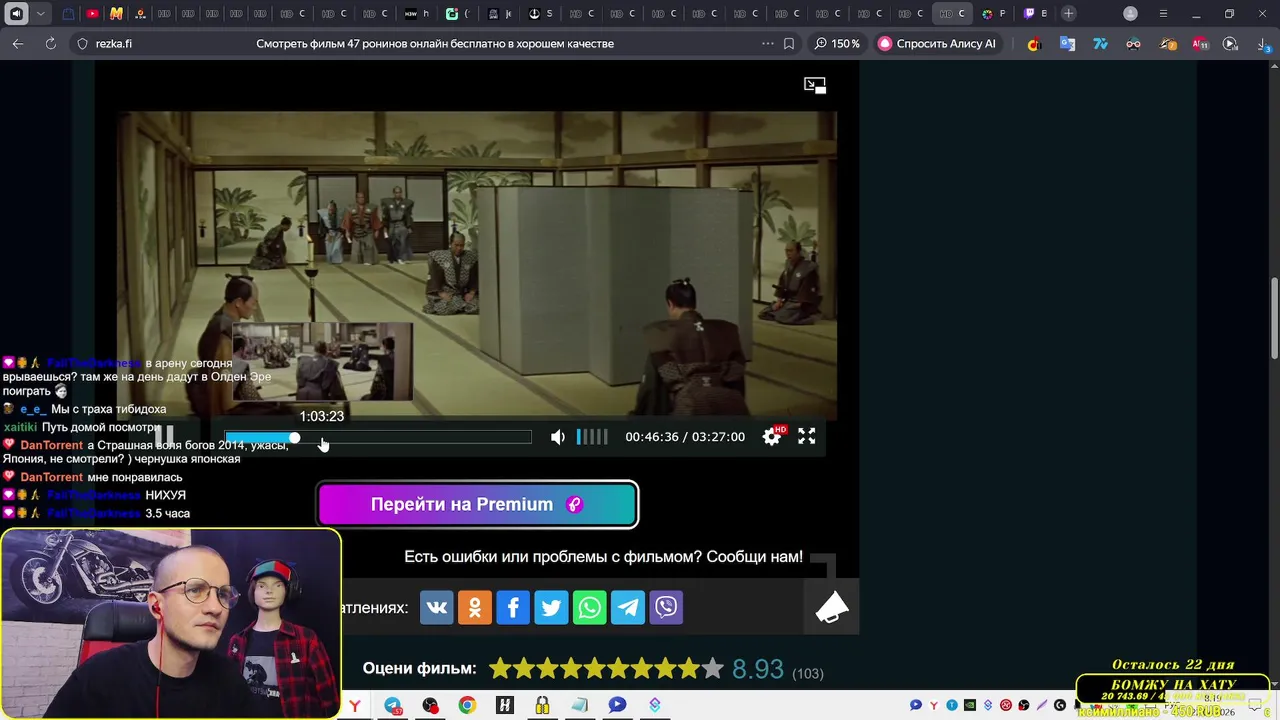Open Telegram from the taskbar

(x=393, y=705)
